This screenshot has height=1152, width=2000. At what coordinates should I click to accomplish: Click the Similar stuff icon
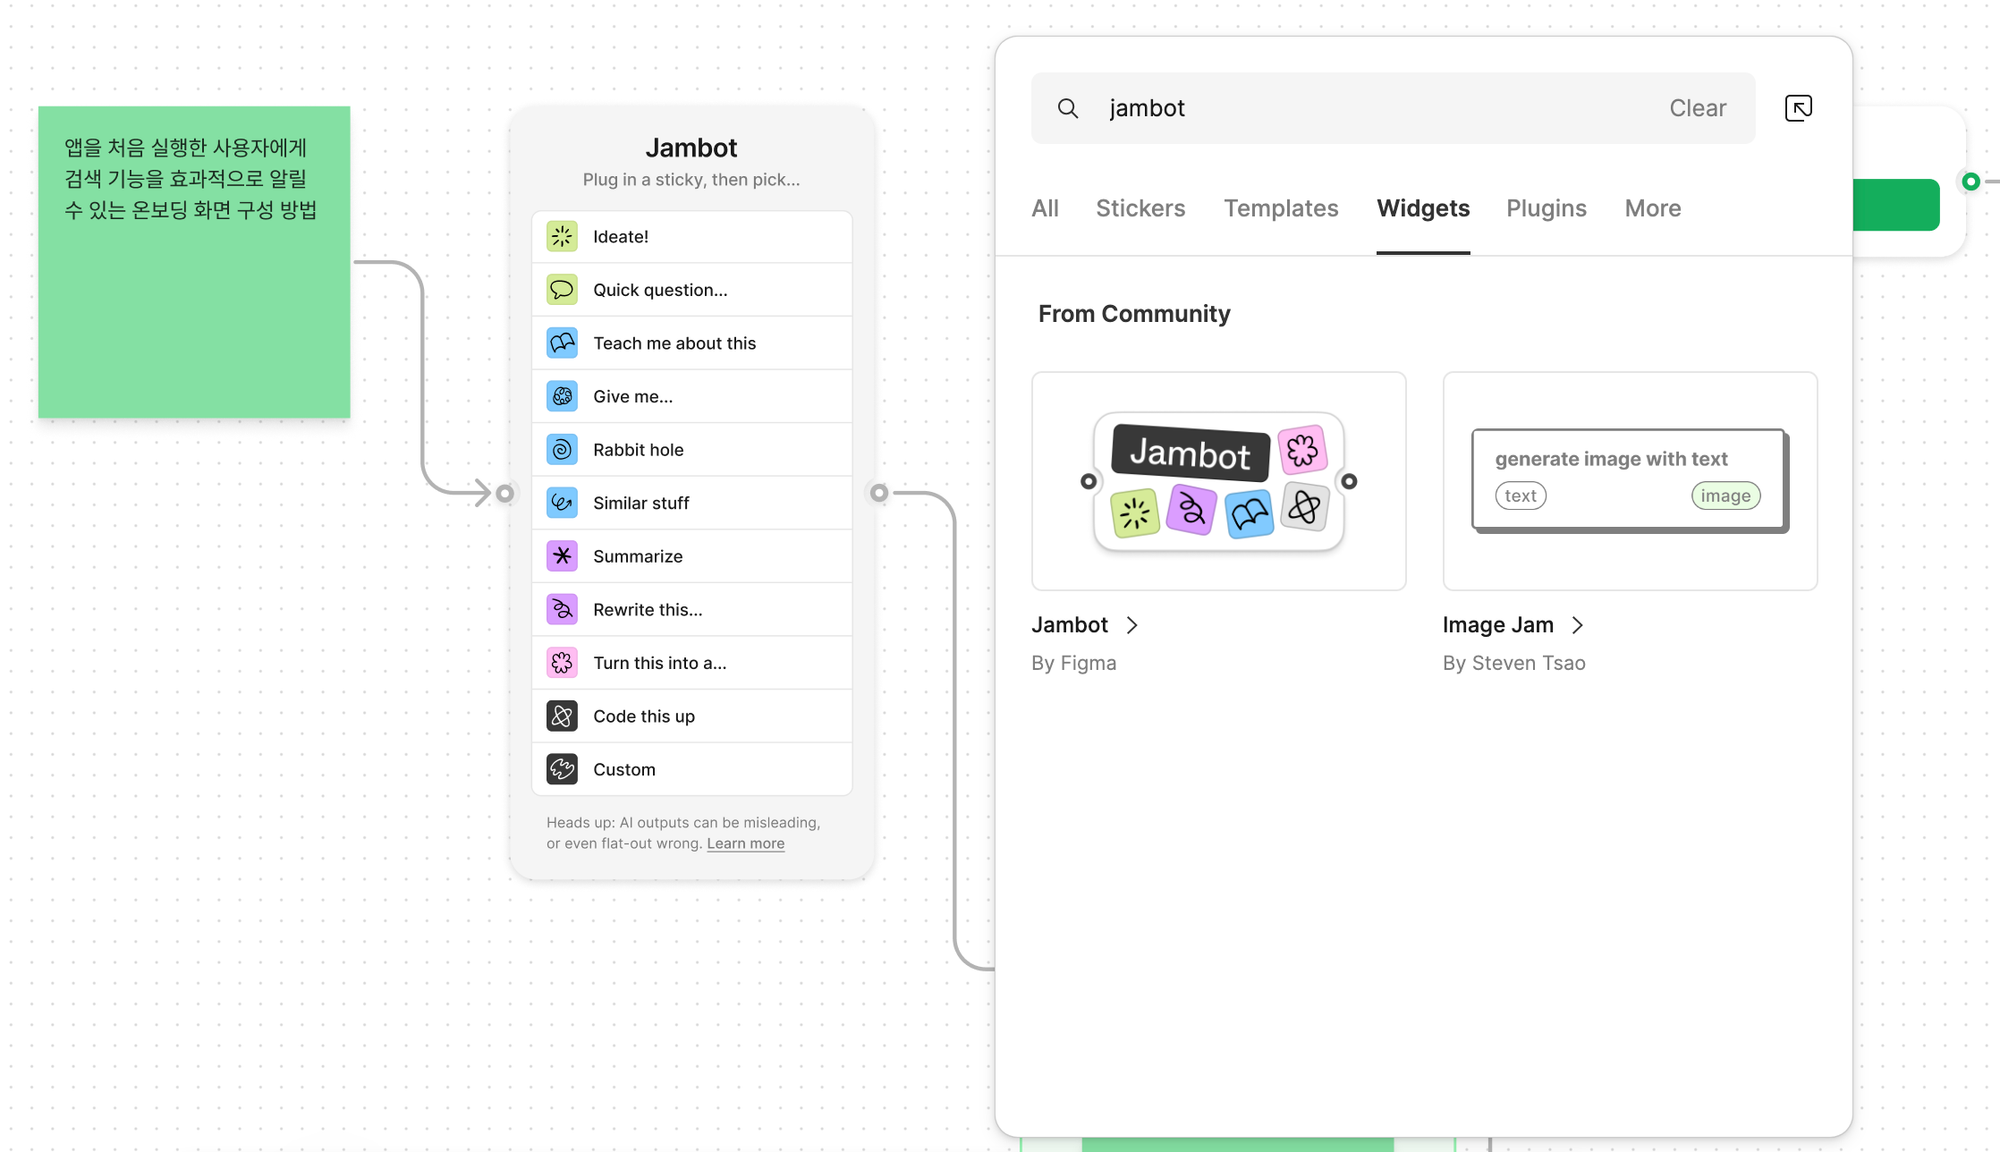pos(562,503)
